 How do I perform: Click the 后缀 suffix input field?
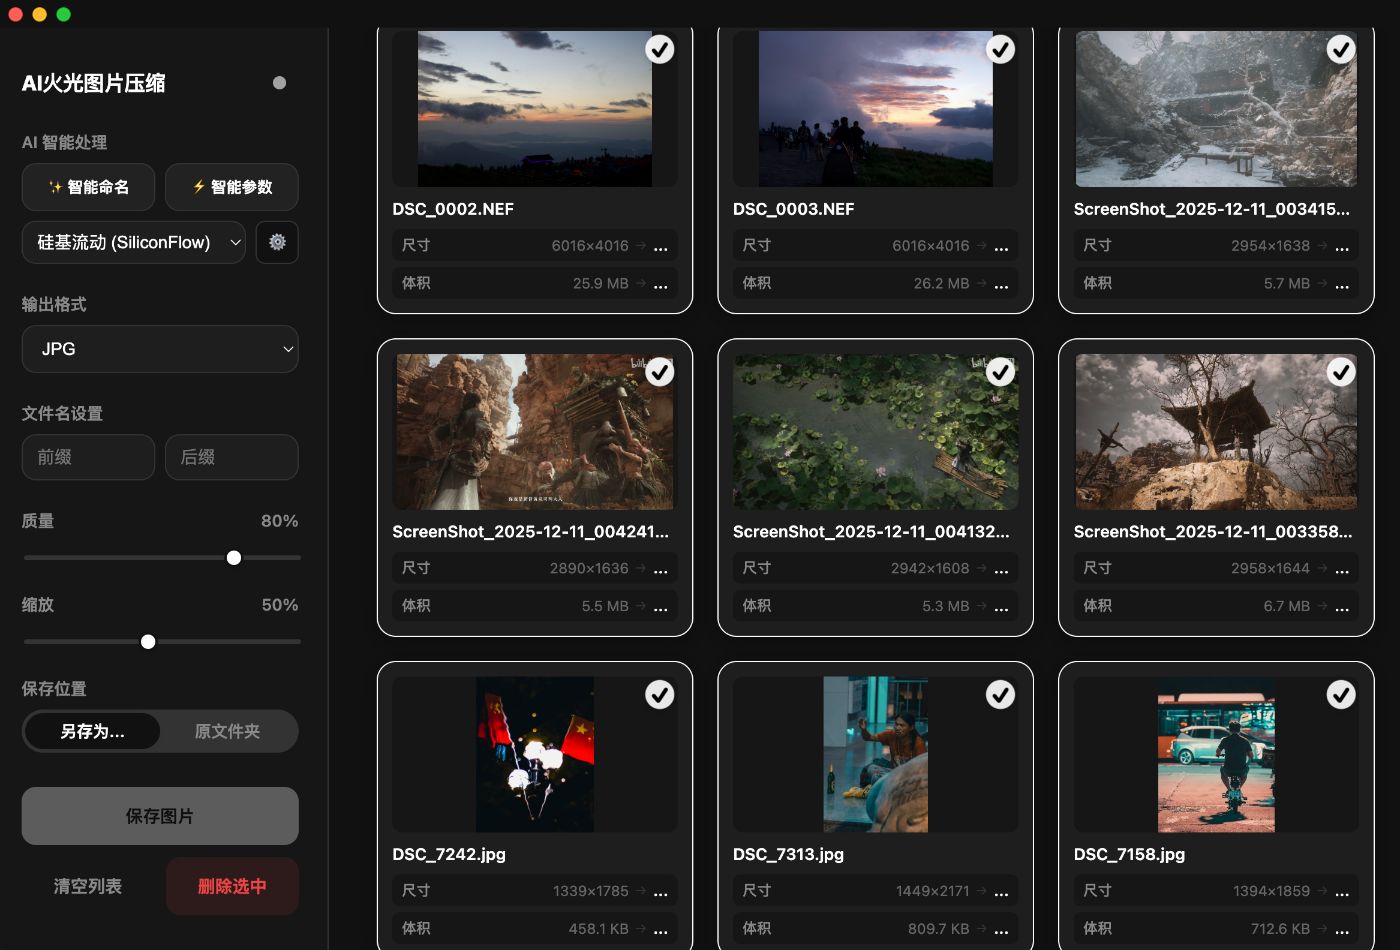click(x=232, y=457)
